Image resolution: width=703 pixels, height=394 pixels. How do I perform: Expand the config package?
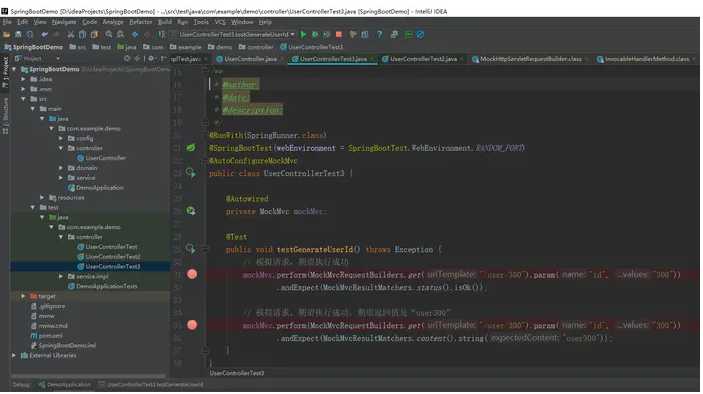coord(61,139)
